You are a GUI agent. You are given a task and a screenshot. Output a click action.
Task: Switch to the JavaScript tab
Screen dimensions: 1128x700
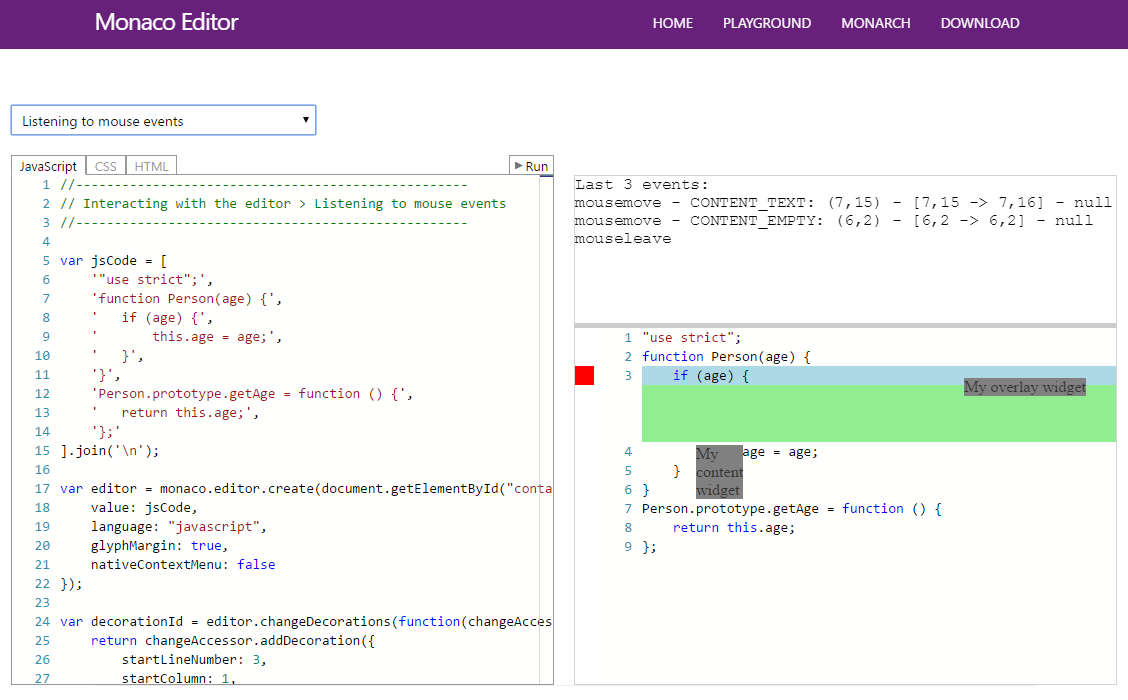click(48, 166)
